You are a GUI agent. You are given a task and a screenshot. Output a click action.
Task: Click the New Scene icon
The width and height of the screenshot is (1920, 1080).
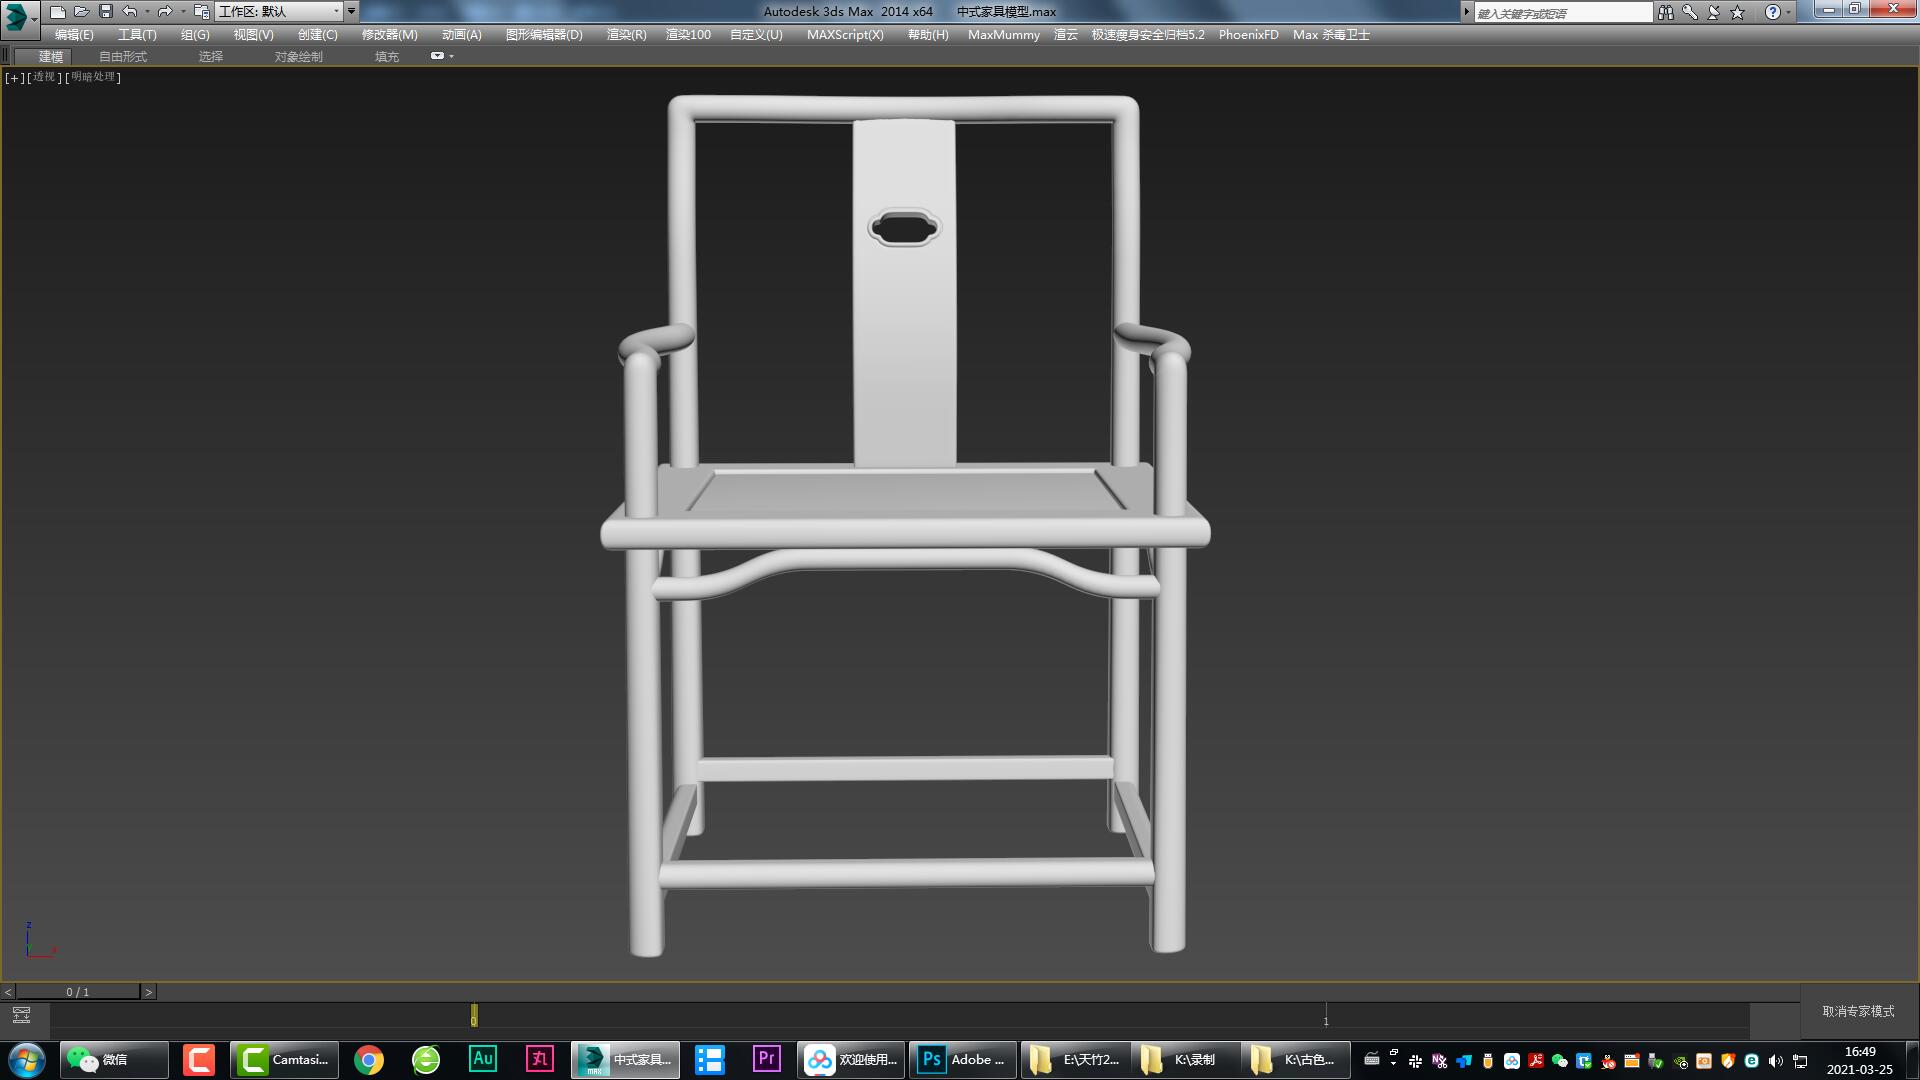click(58, 12)
